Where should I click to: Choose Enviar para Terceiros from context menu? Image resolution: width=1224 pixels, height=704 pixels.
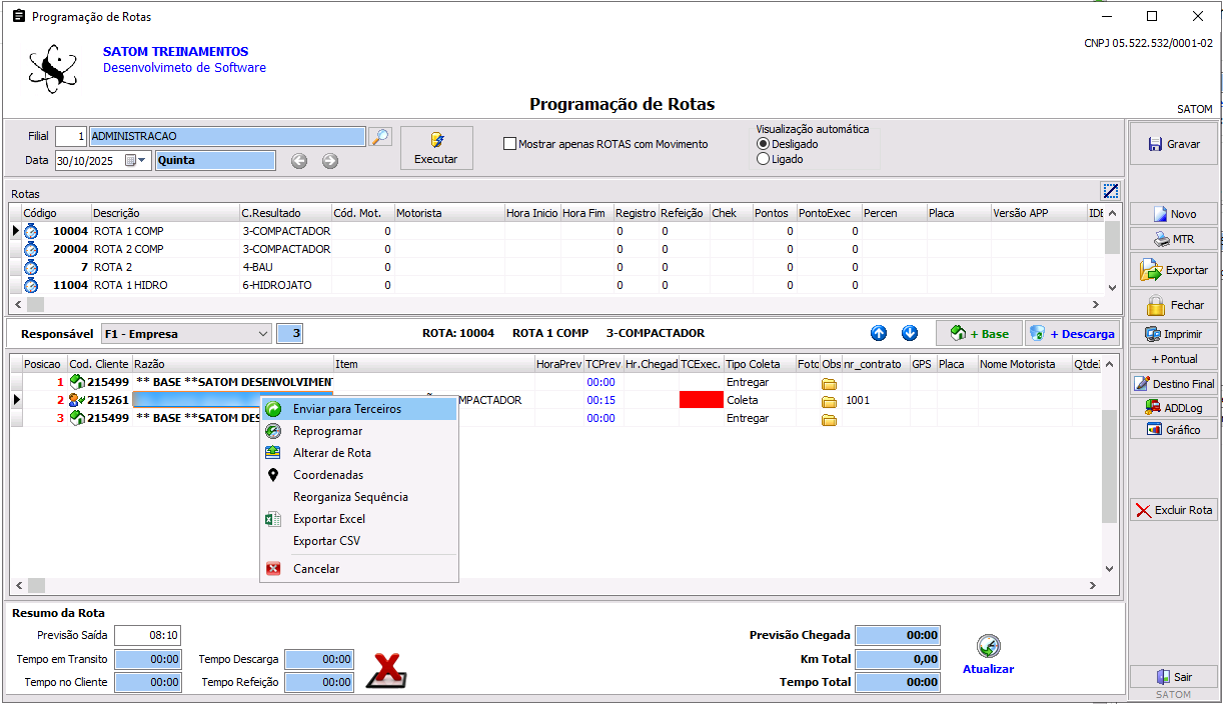coord(346,409)
